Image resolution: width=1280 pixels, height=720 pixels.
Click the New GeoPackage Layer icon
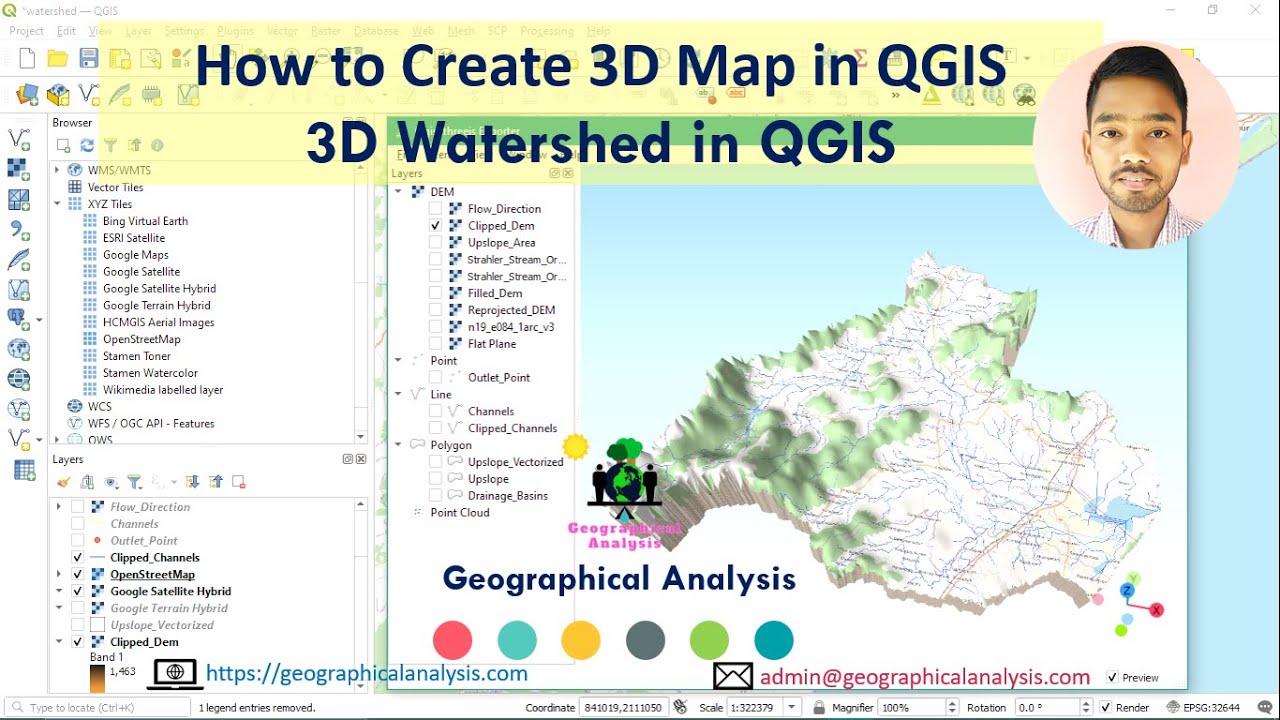point(58,95)
